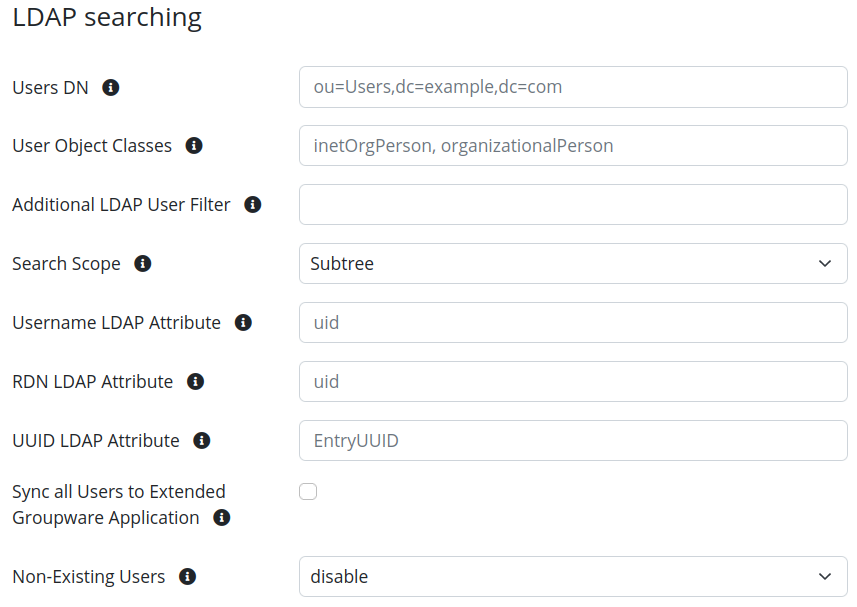
Task: Click the Username LDAP Attribute info icon
Action: point(242,322)
